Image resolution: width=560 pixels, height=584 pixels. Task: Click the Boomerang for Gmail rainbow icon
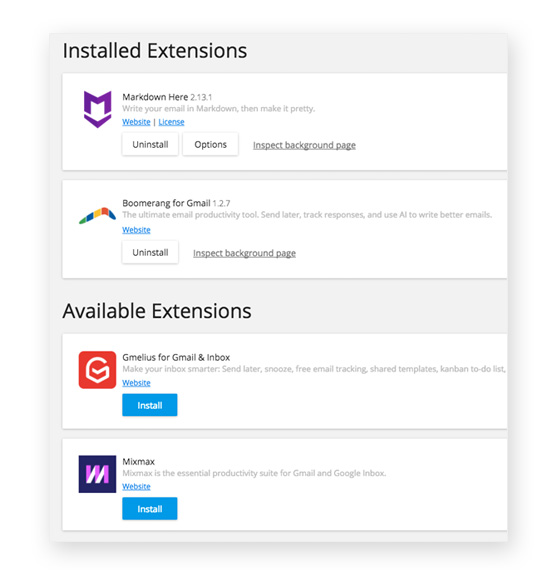(97, 216)
